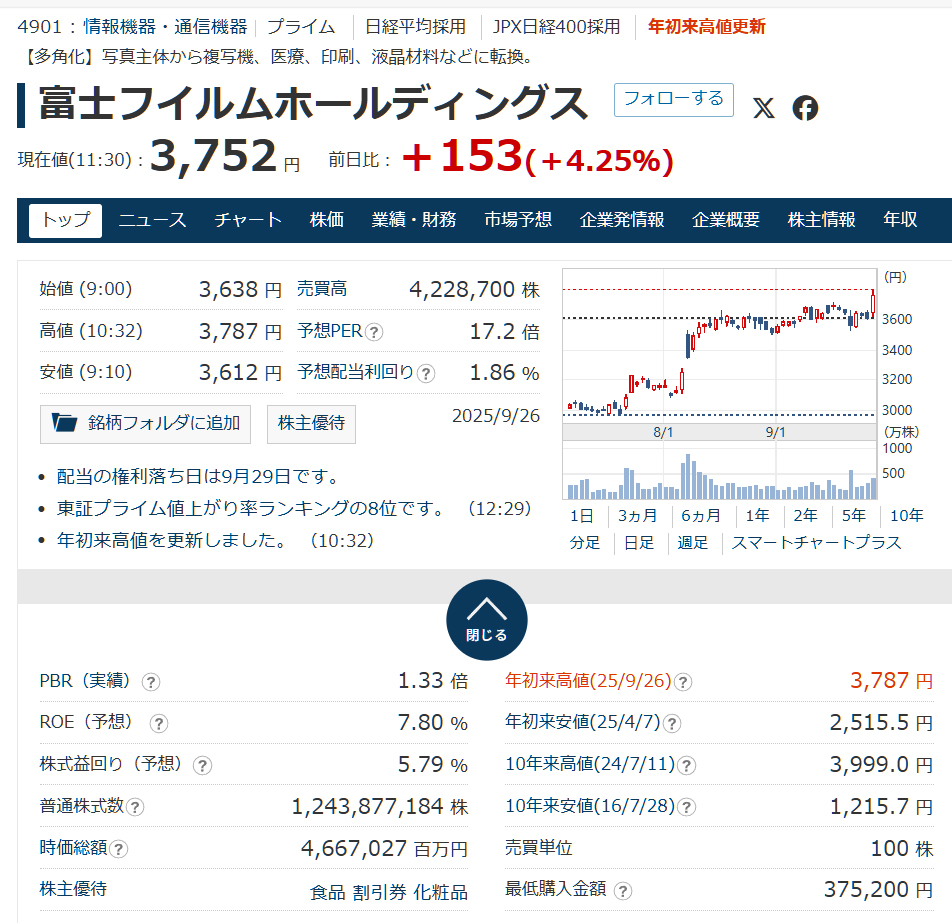Image resolution: width=952 pixels, height=923 pixels.
Task: Go to the 業績・財務 tab
Action: (x=414, y=220)
